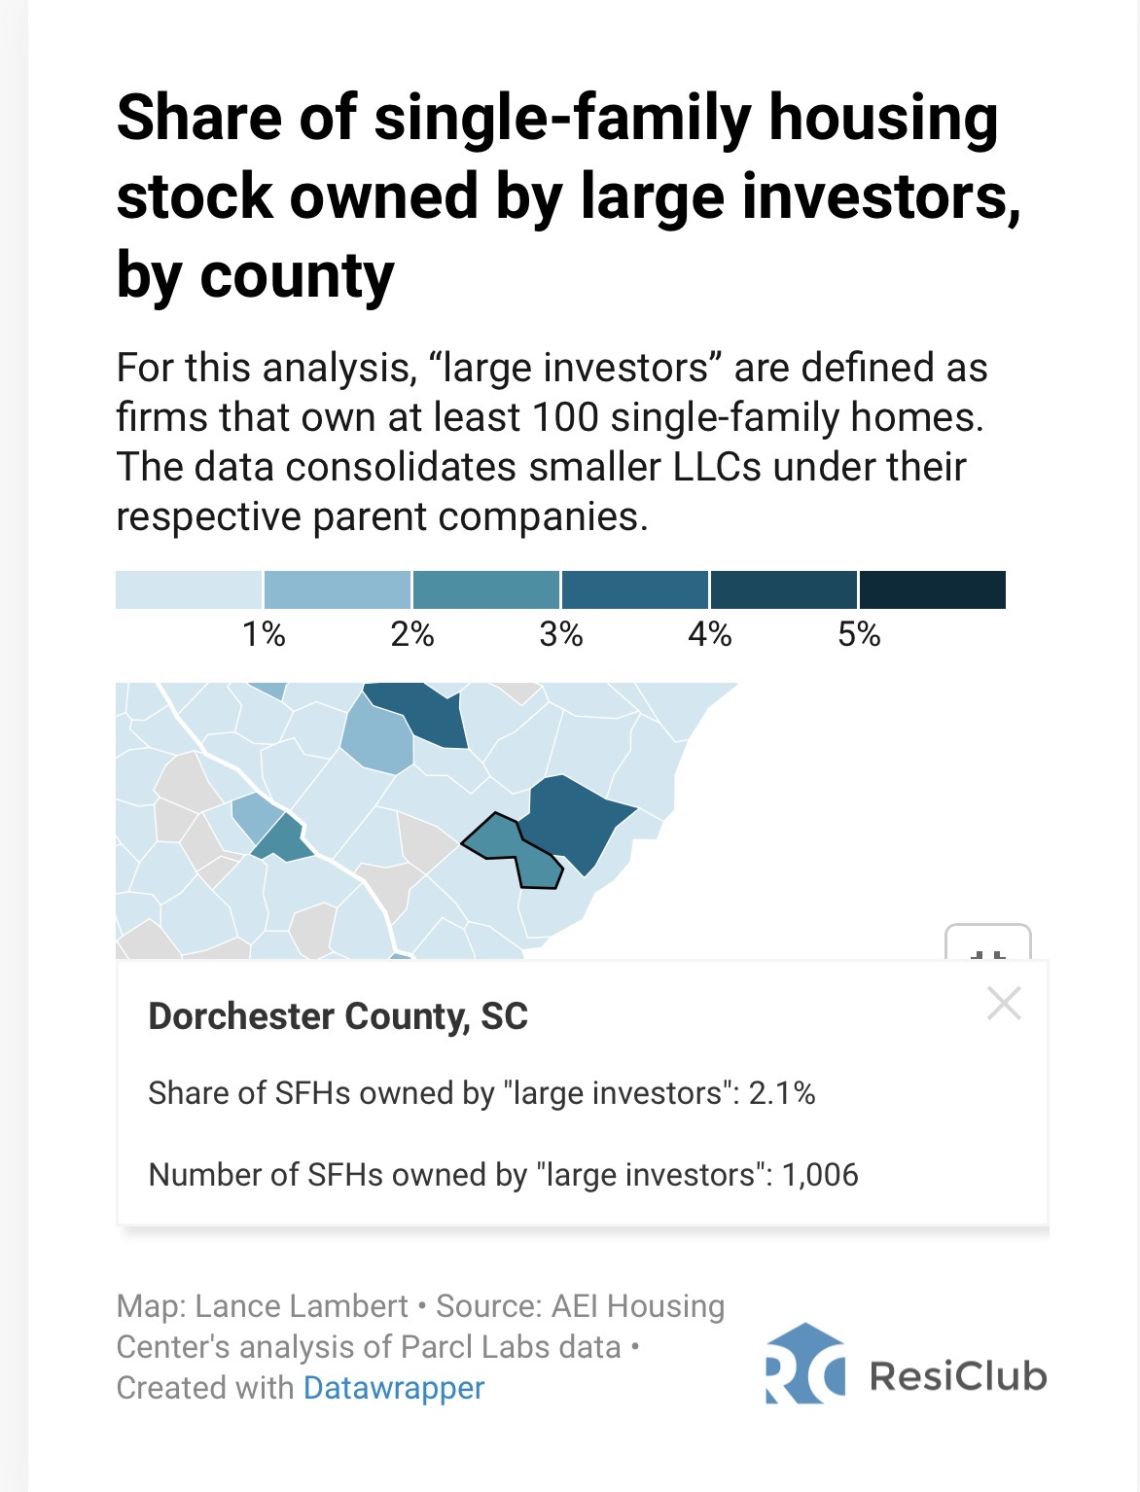This screenshot has height=1492, width=1140.
Task: Click the Dorchester County, SC tooltip heading
Action: (x=338, y=1016)
